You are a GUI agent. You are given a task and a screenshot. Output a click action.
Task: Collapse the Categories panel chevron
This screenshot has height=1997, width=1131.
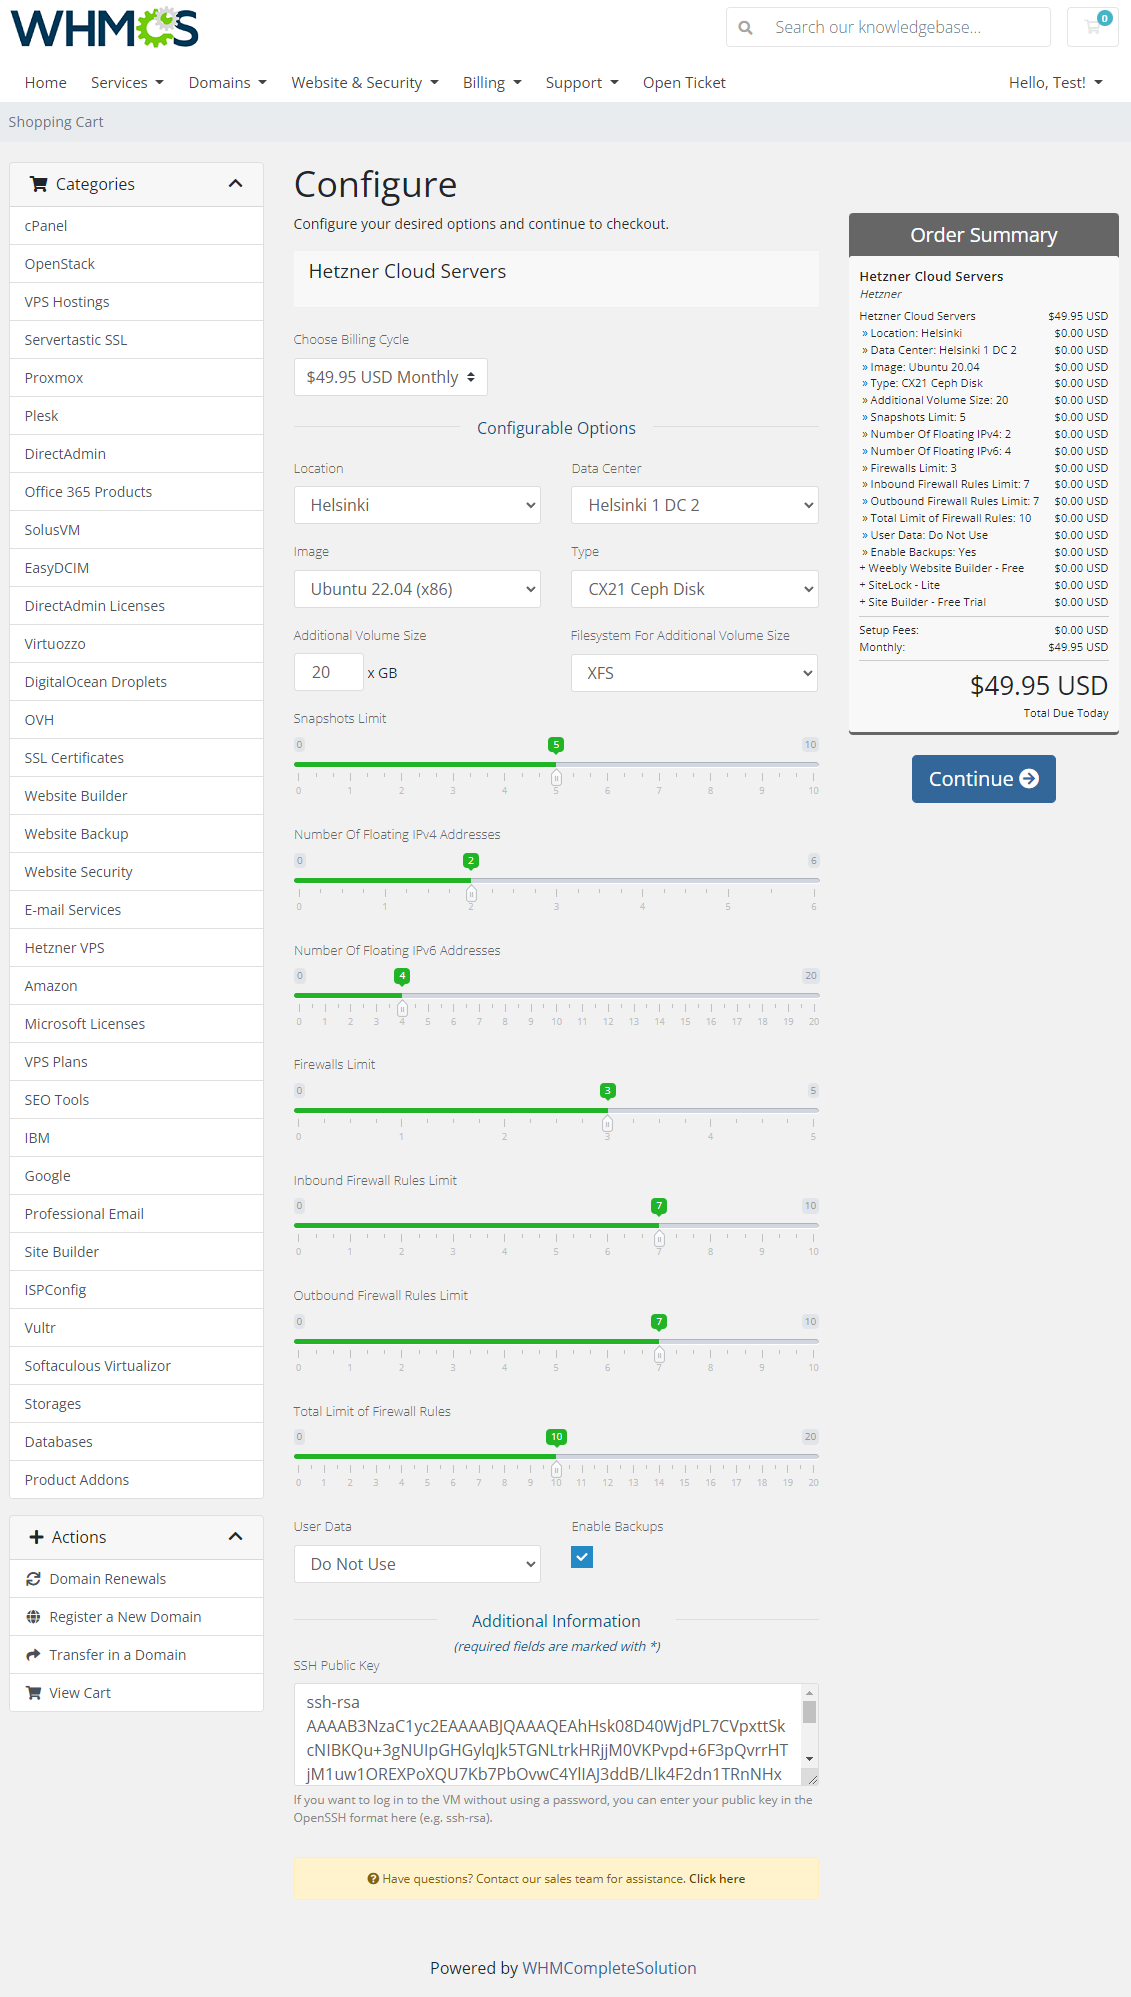pos(236,184)
